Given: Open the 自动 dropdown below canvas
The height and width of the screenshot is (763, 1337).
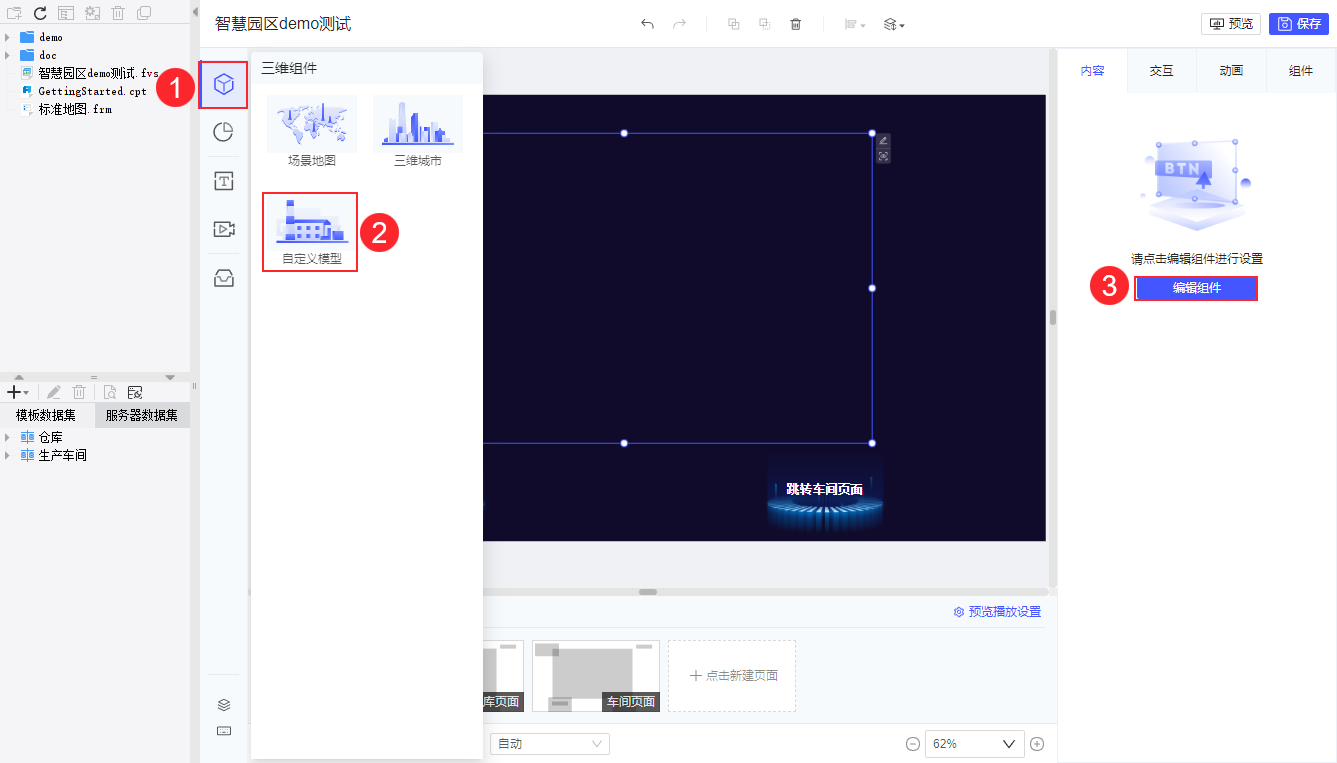Looking at the screenshot, I should [549, 744].
